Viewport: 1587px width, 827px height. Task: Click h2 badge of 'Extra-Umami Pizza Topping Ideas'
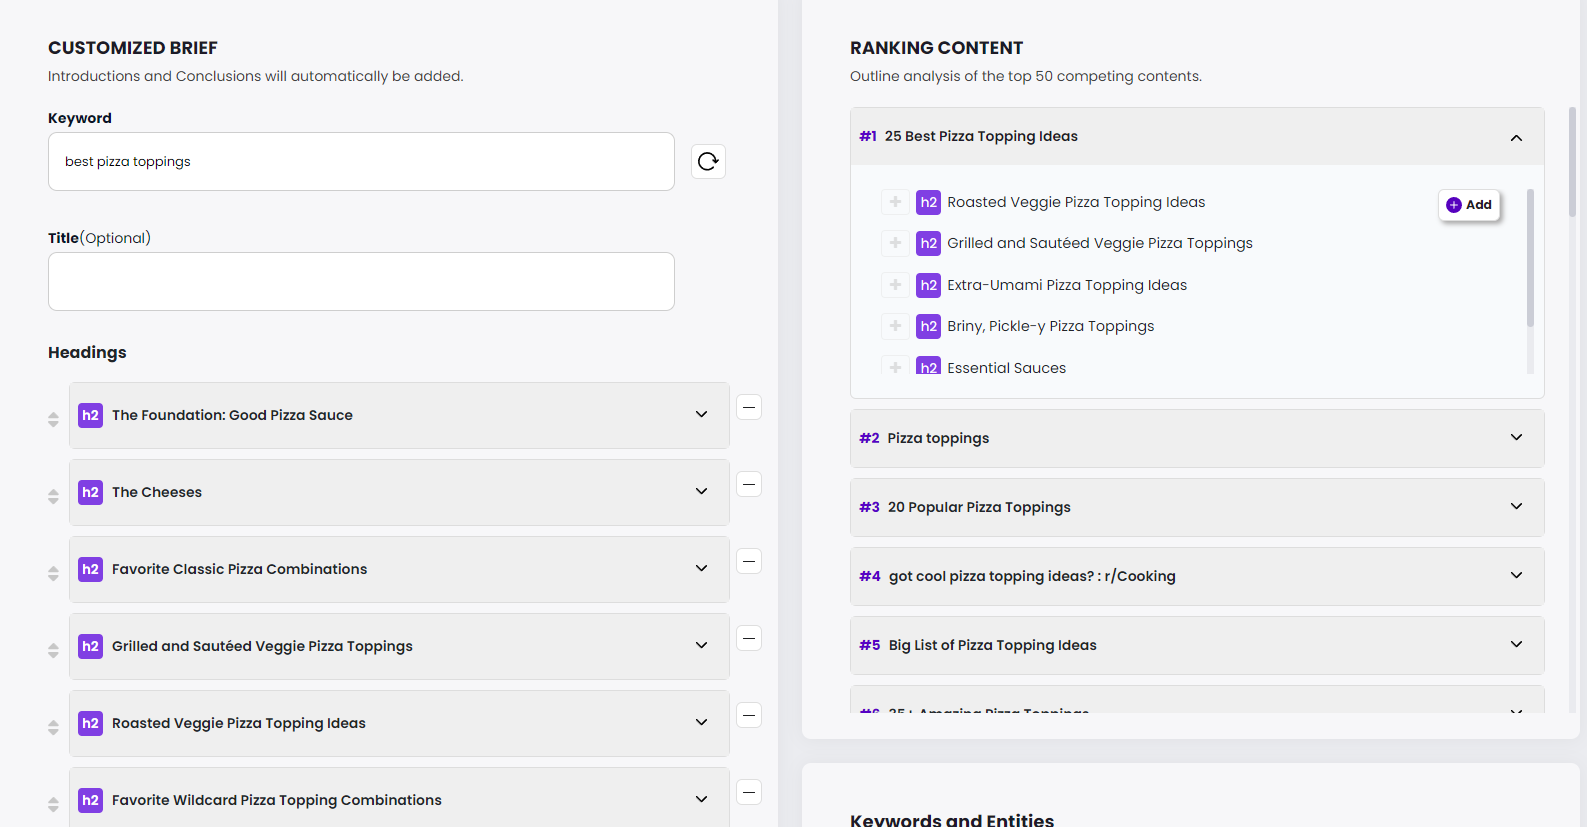tap(928, 285)
